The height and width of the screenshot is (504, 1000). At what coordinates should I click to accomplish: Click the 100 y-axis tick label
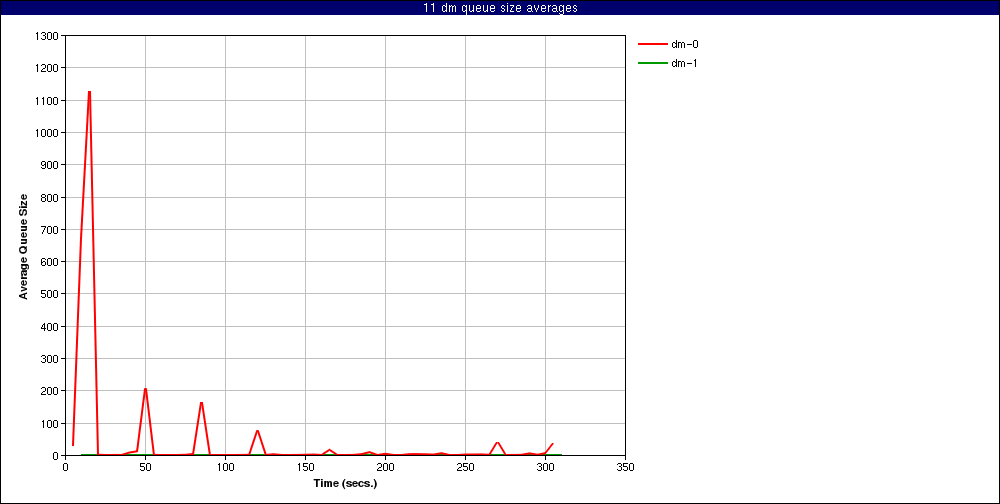click(x=52, y=424)
